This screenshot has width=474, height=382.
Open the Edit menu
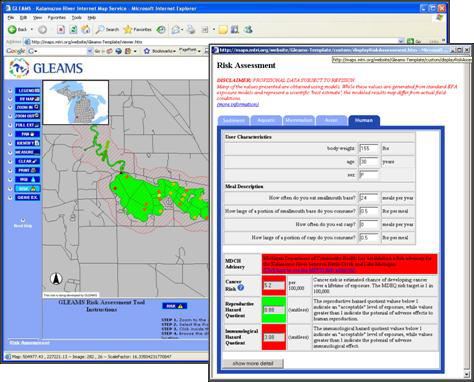23,17
